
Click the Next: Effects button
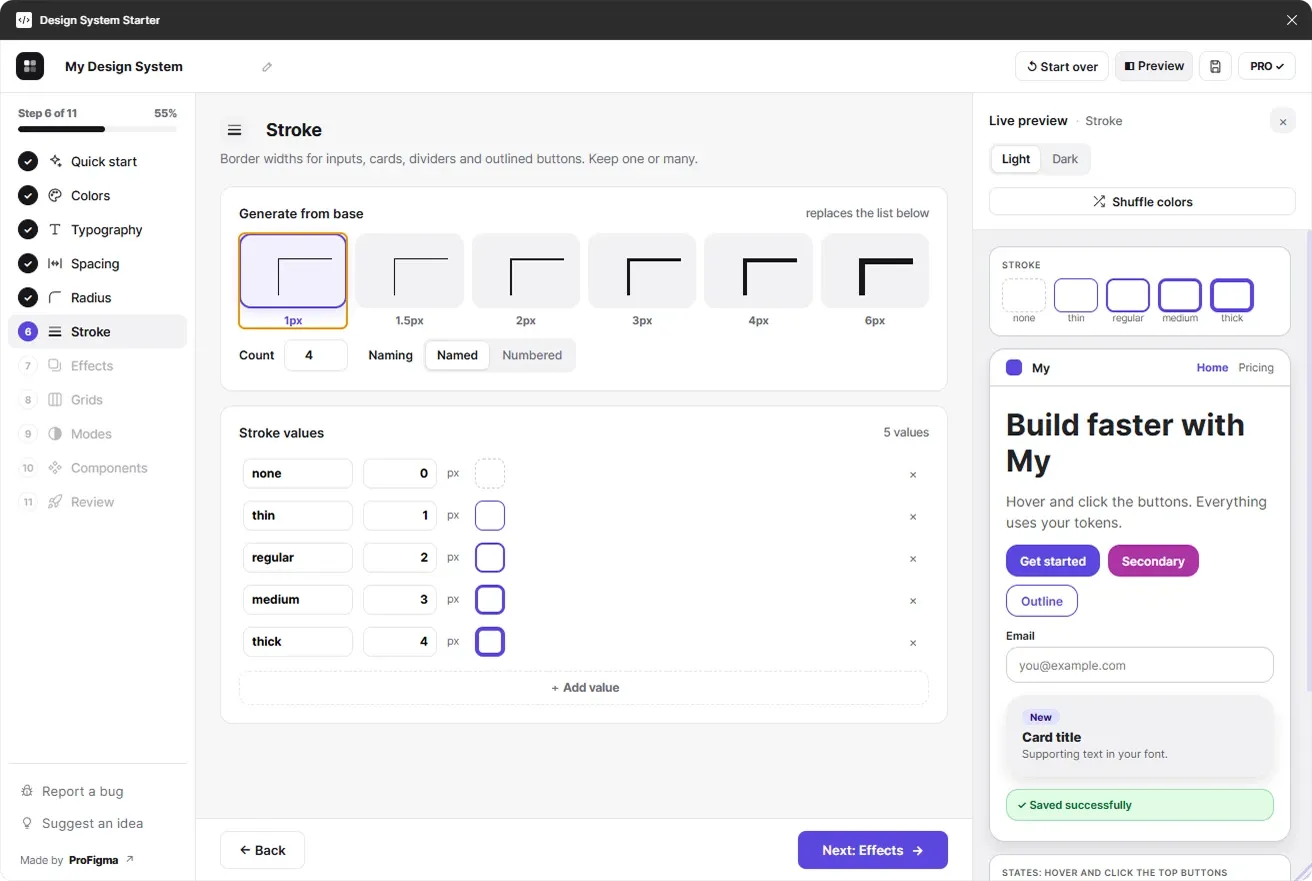click(x=873, y=850)
